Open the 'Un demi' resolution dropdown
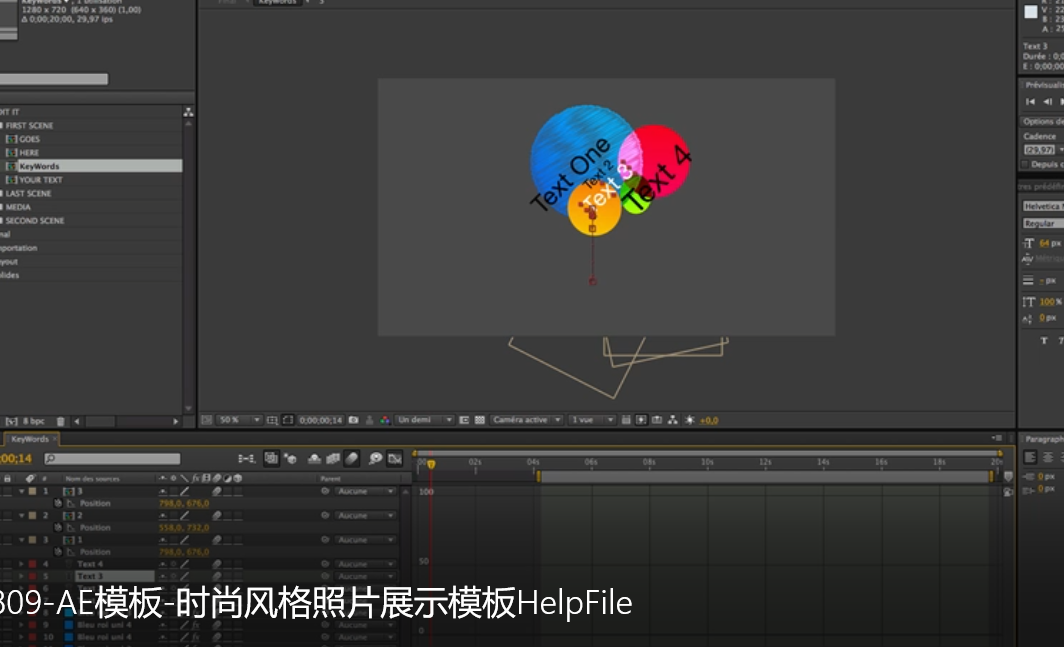Viewport: 1064px width, 647px height. pos(424,420)
